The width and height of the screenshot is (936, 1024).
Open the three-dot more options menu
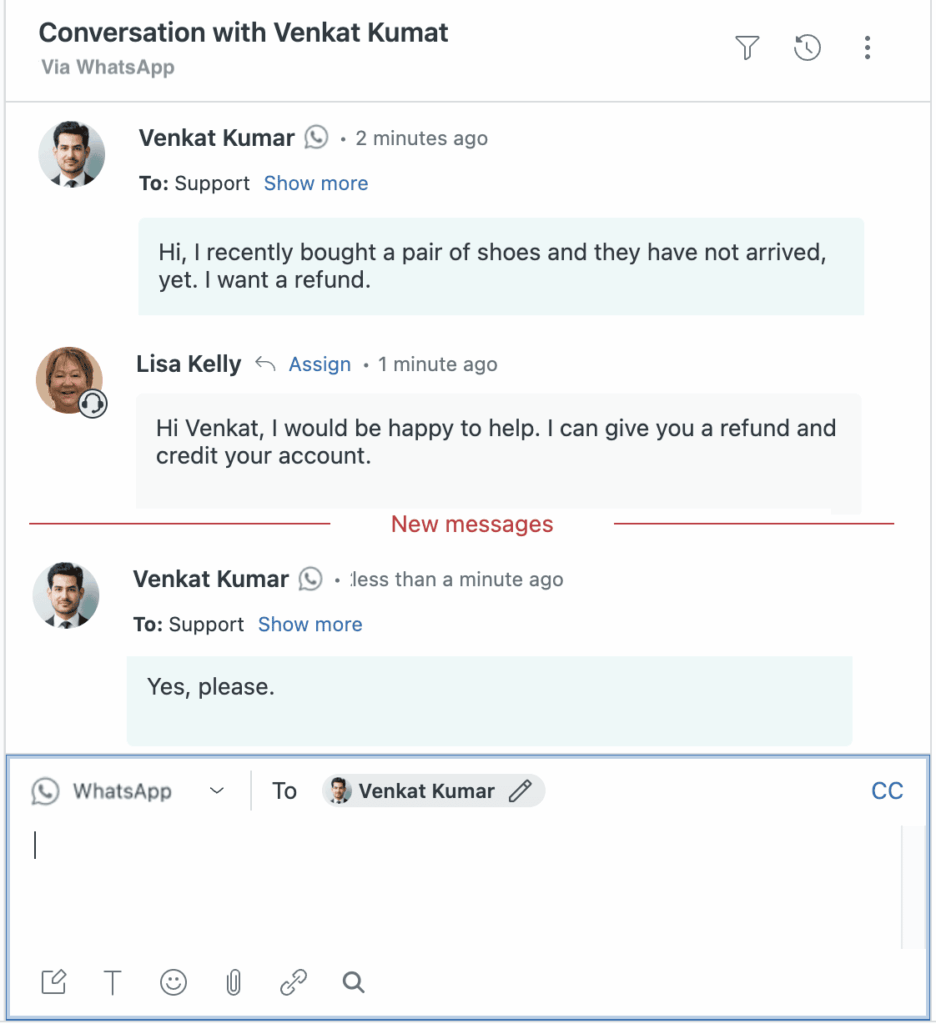[867, 47]
